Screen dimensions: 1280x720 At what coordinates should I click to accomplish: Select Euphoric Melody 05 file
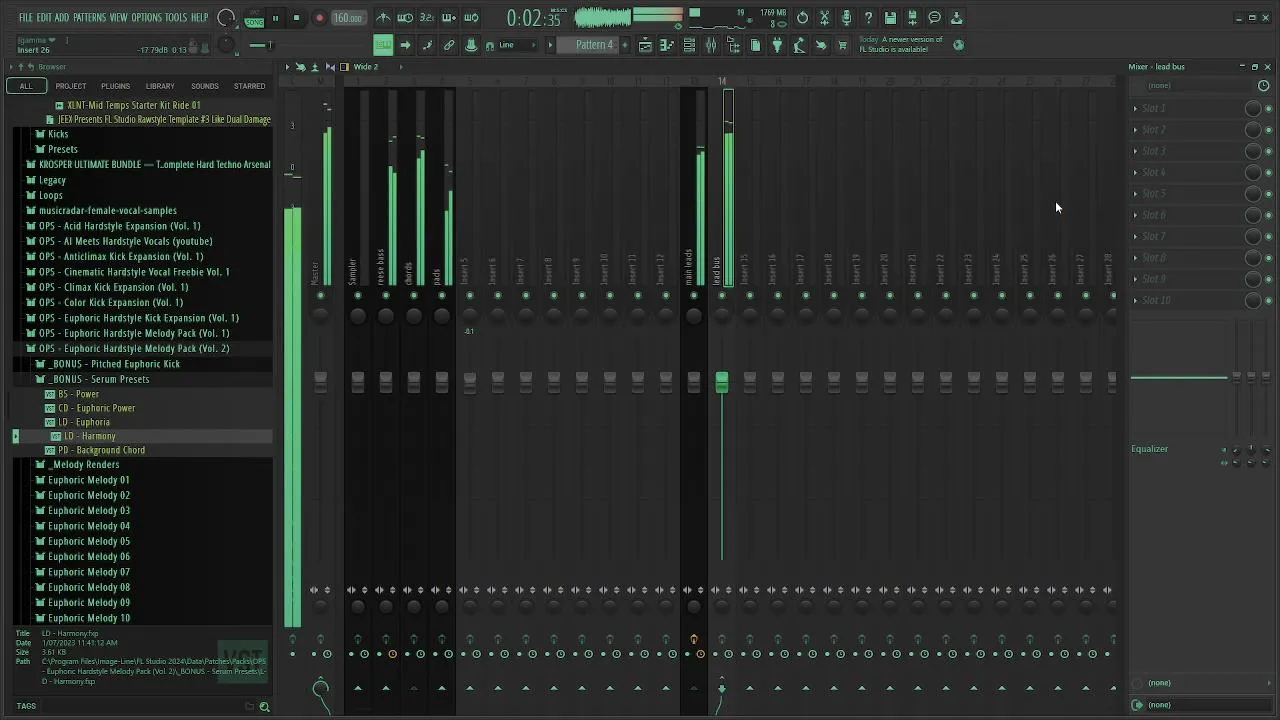coord(88,541)
